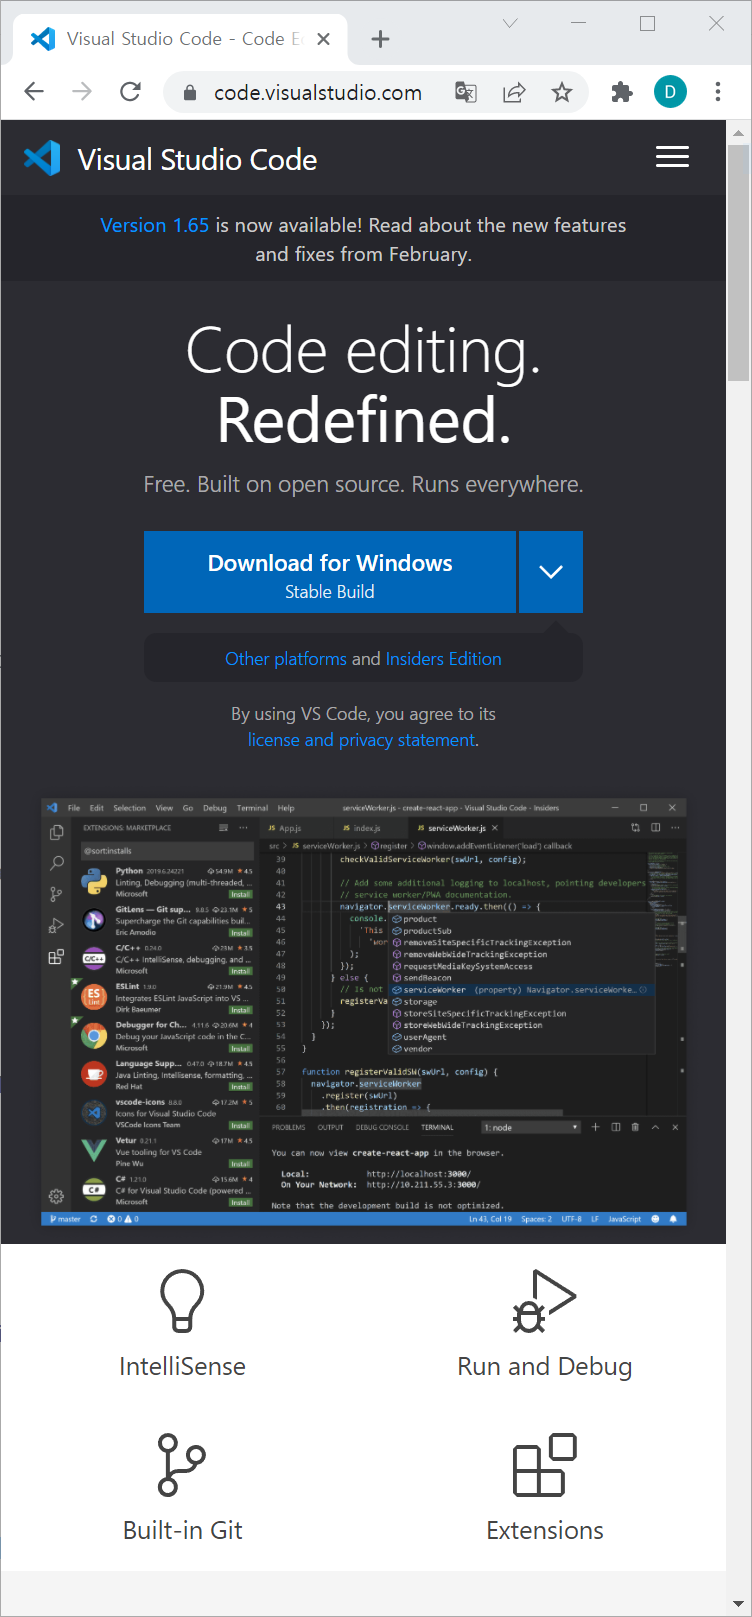Viewport: 752px width, 1617px height.
Task: Click the Run and Debug bug icon
Action: 544,1301
